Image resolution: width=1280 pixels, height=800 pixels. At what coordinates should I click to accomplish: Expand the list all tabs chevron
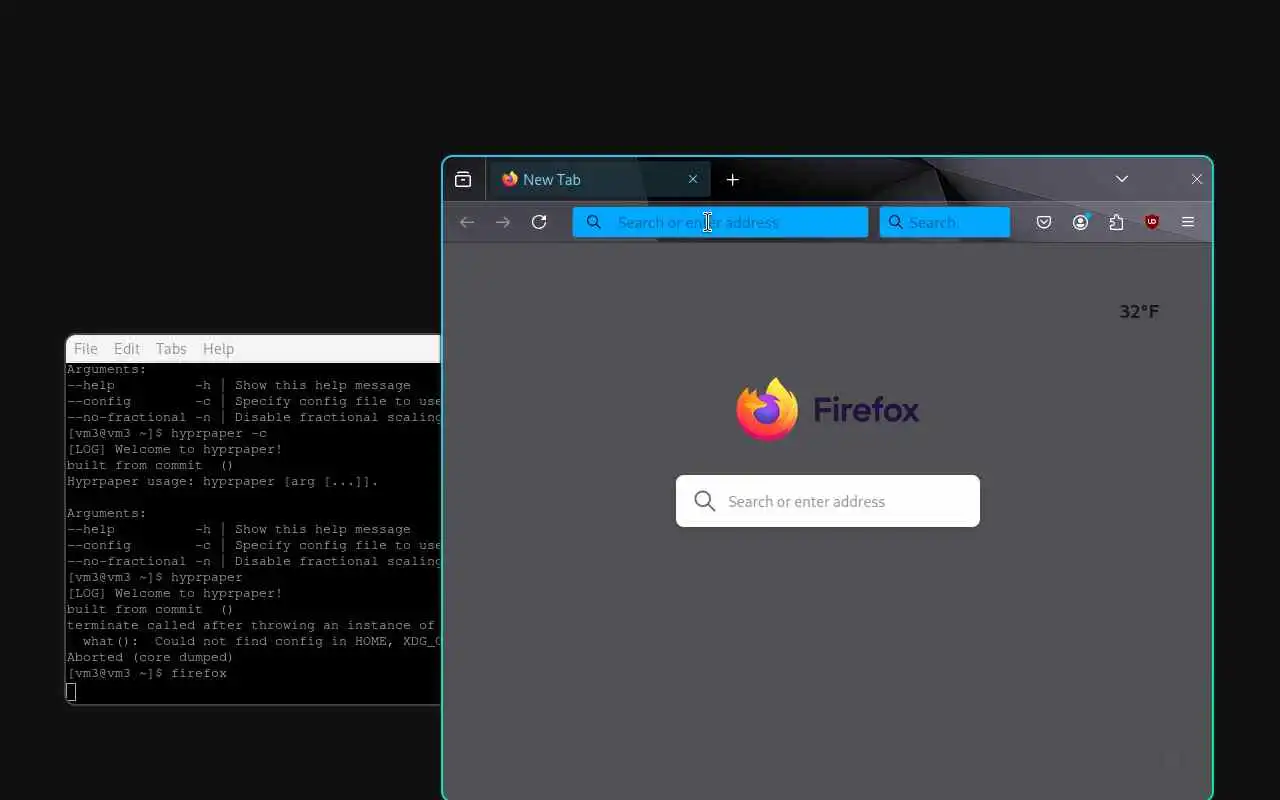[x=1122, y=179]
